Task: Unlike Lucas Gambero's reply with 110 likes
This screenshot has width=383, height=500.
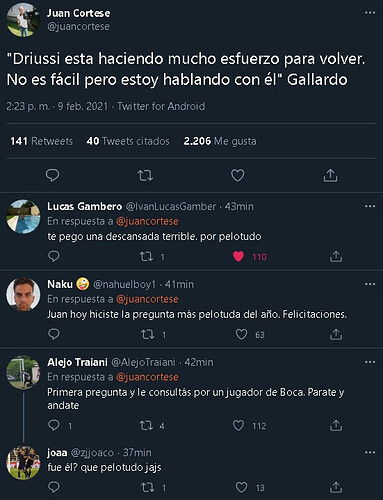Action: (x=238, y=256)
